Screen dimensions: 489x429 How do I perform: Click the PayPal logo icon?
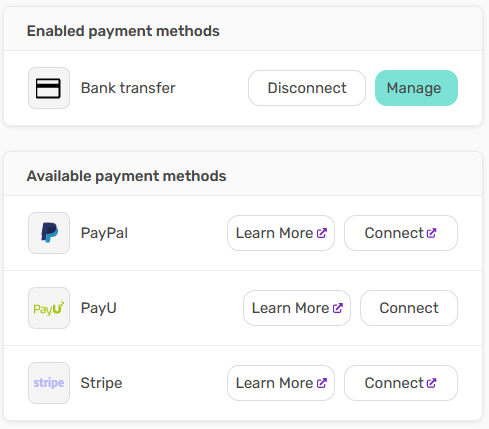(x=49, y=233)
